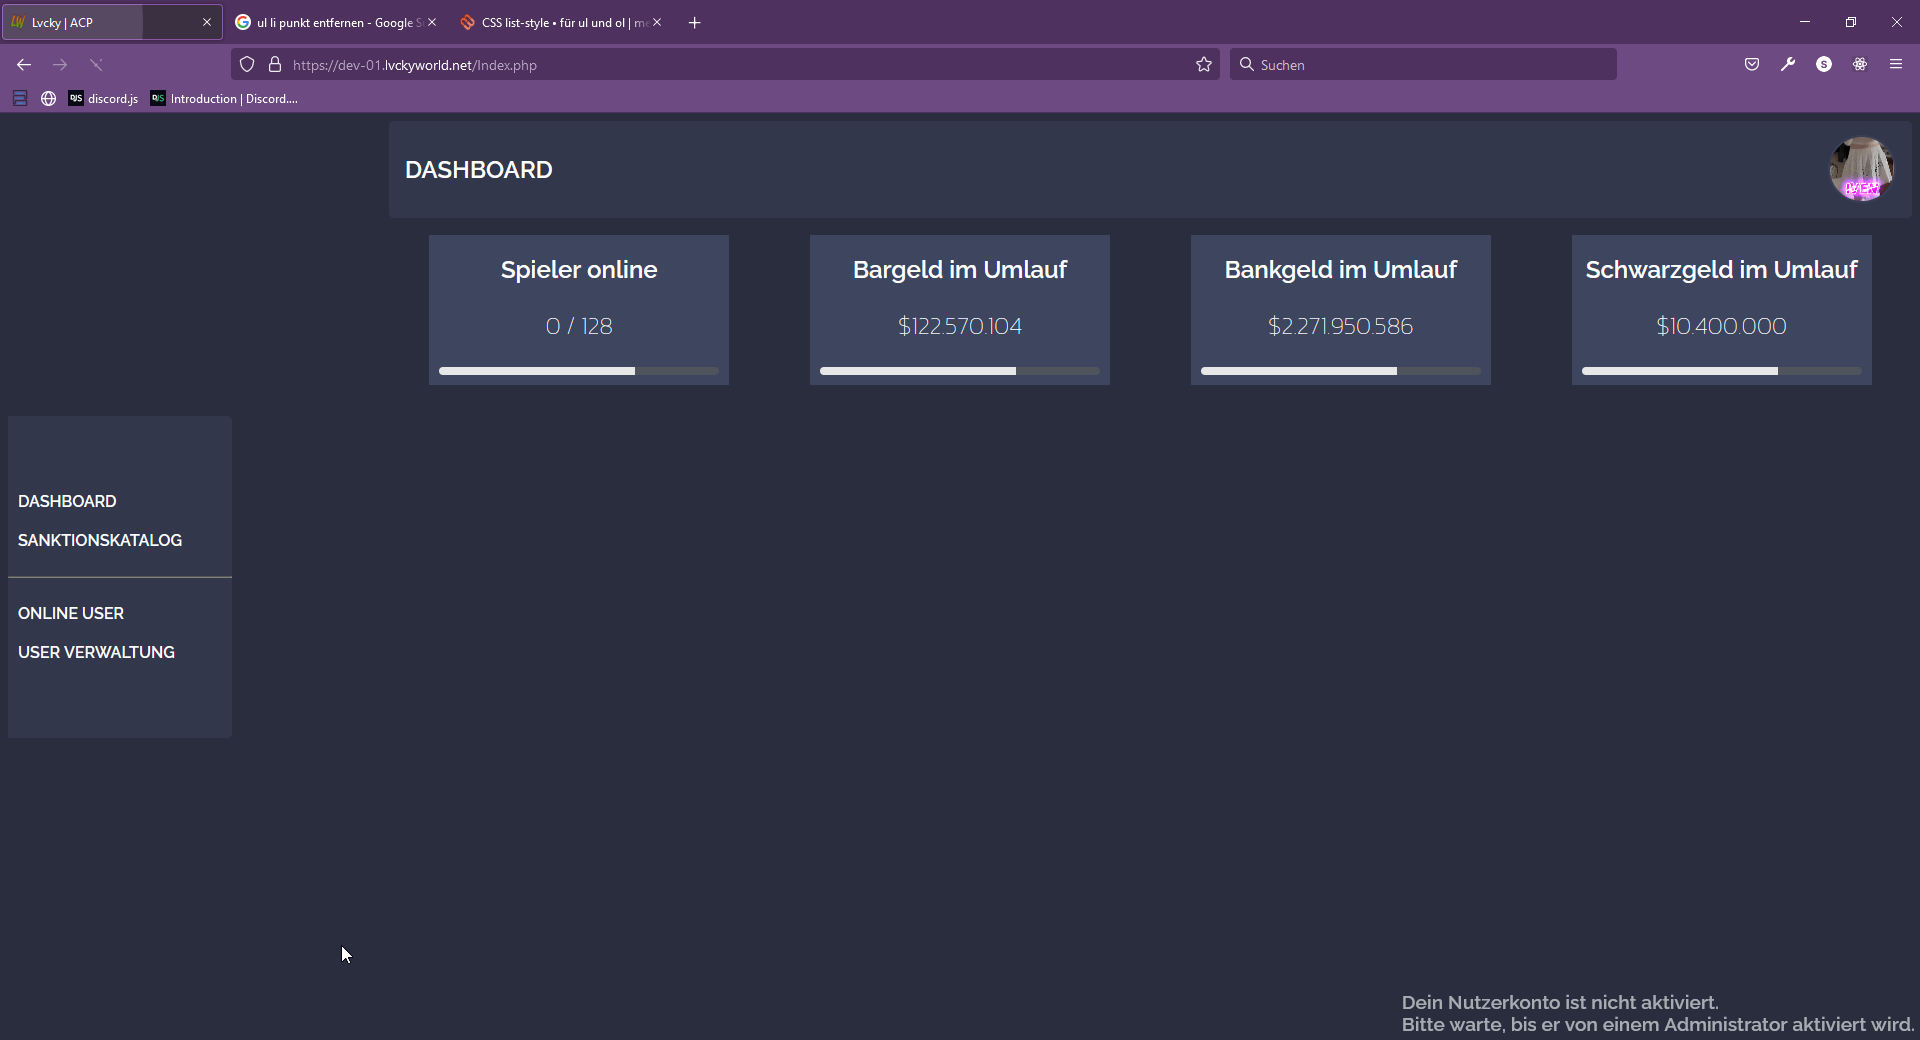Stop the page loading with the X icon
Viewport: 1920px width, 1040px height.
click(96, 65)
